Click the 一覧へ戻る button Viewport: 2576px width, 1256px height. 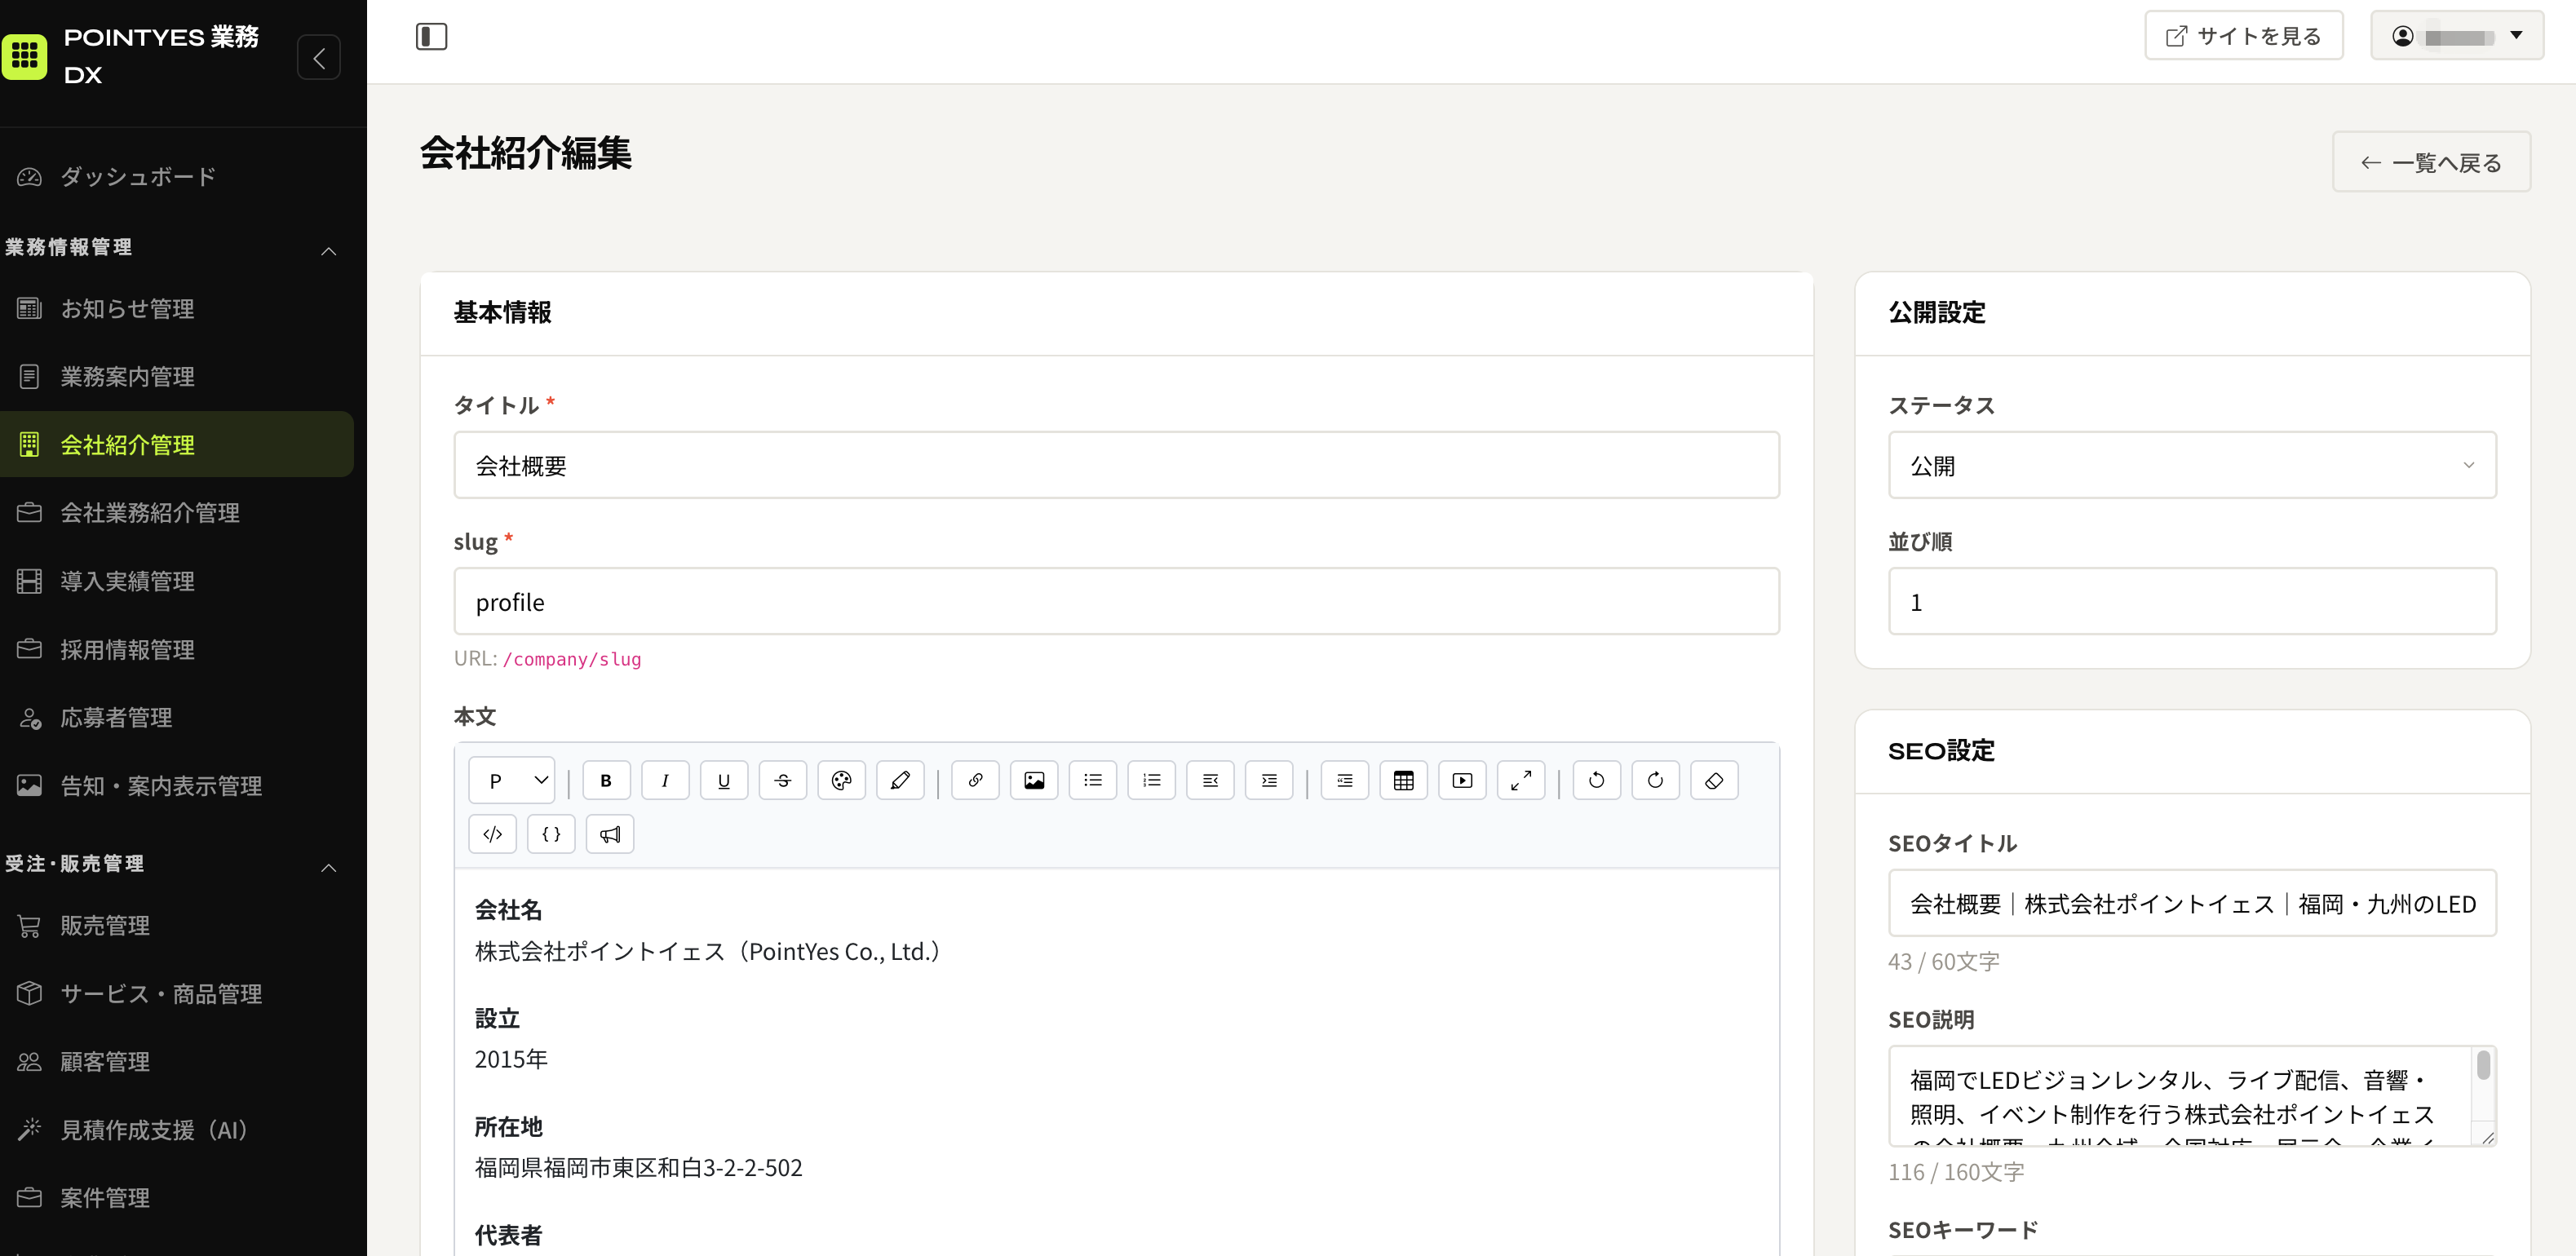coord(2431,163)
